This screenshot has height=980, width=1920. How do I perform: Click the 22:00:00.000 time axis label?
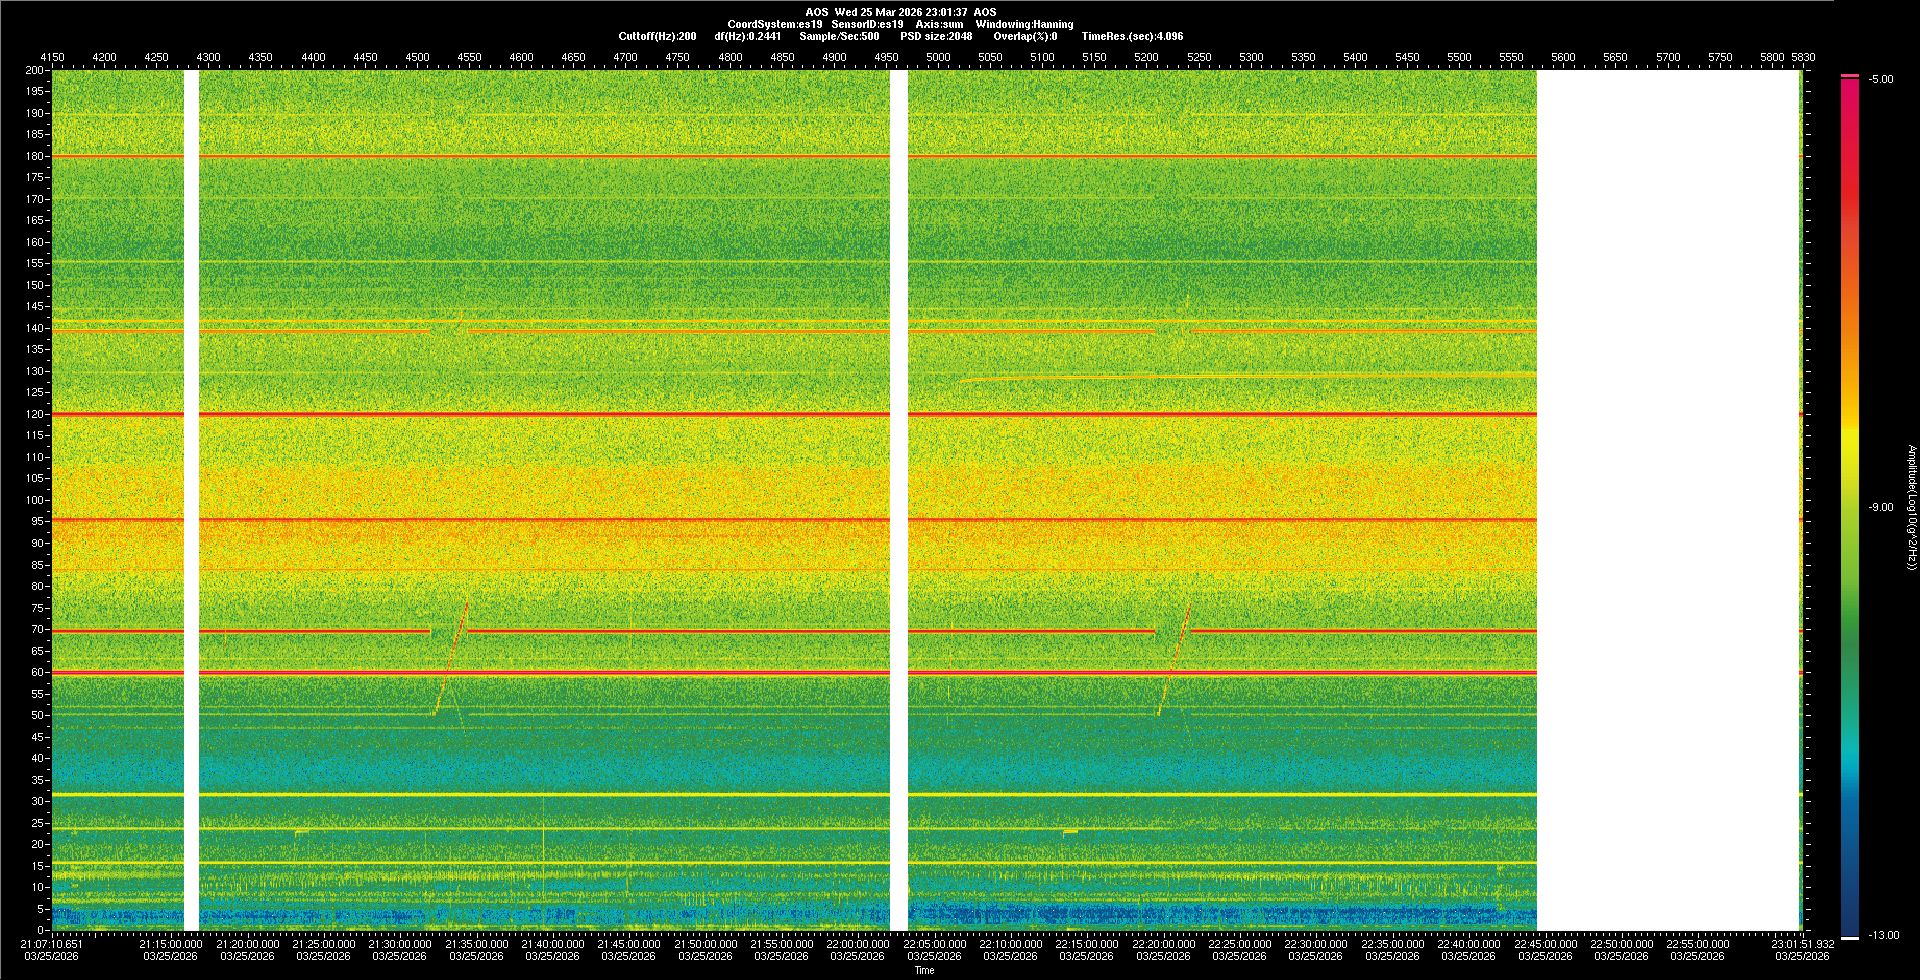857,944
